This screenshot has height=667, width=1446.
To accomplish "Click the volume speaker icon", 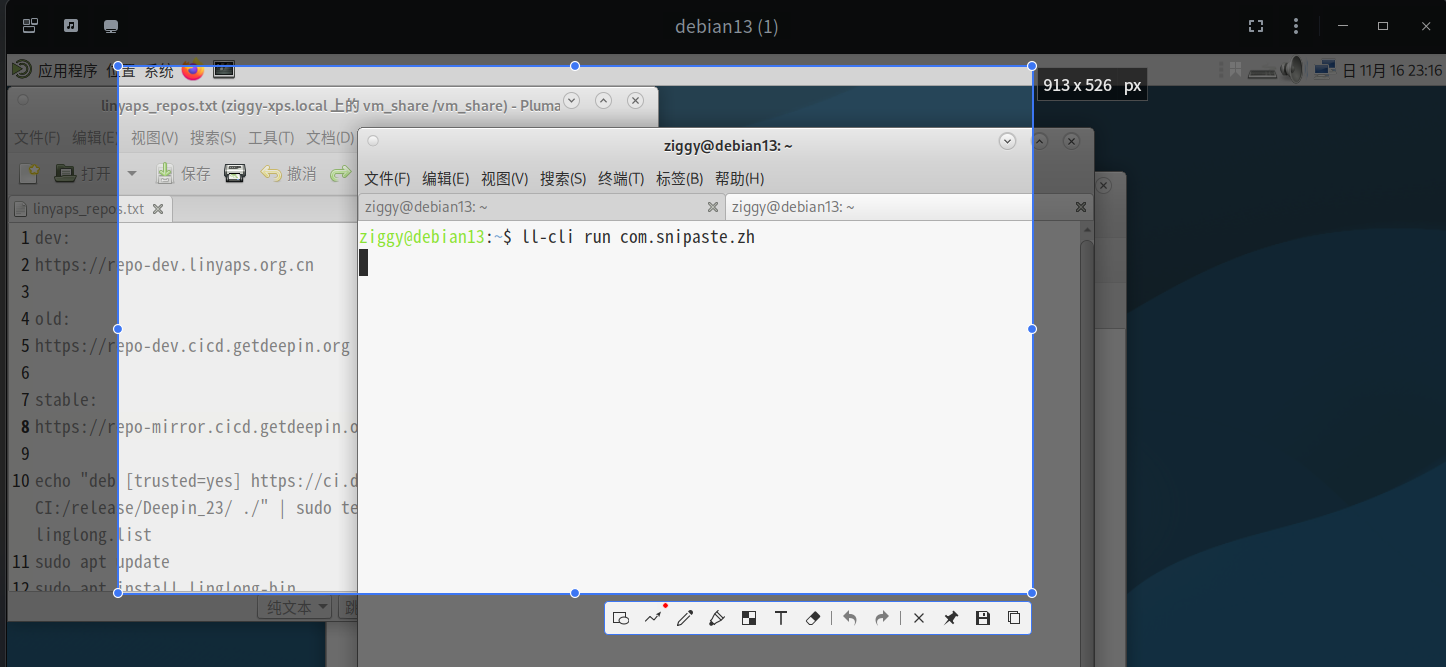I will [1294, 70].
